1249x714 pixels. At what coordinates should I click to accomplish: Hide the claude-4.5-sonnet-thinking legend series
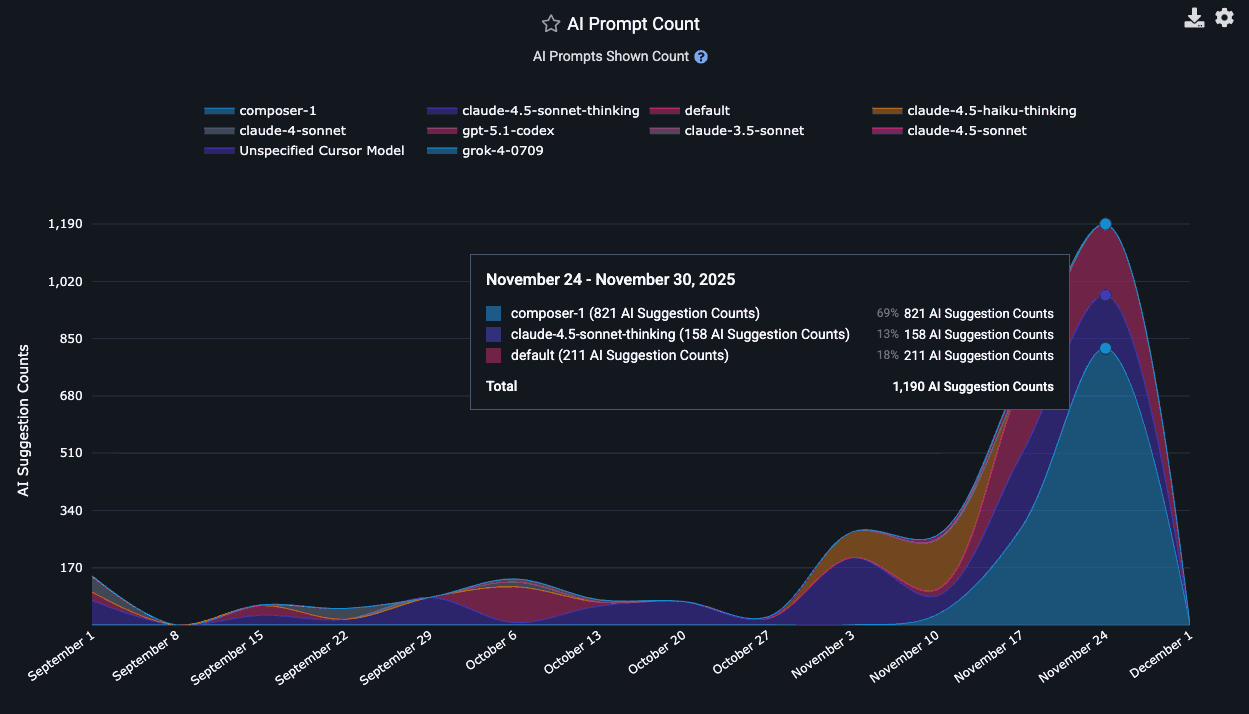pos(550,111)
